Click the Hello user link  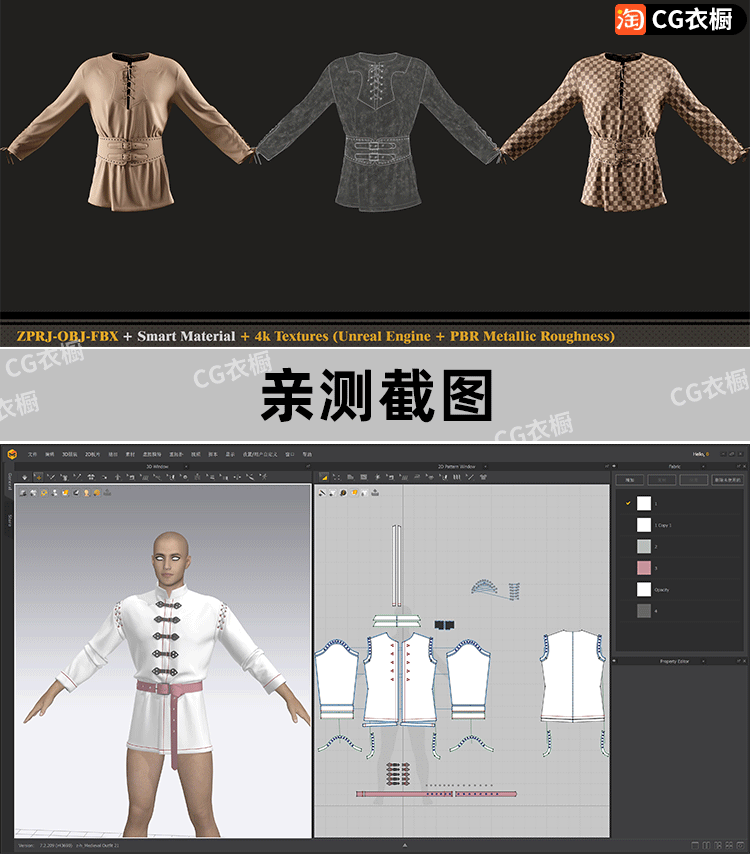coord(700,454)
